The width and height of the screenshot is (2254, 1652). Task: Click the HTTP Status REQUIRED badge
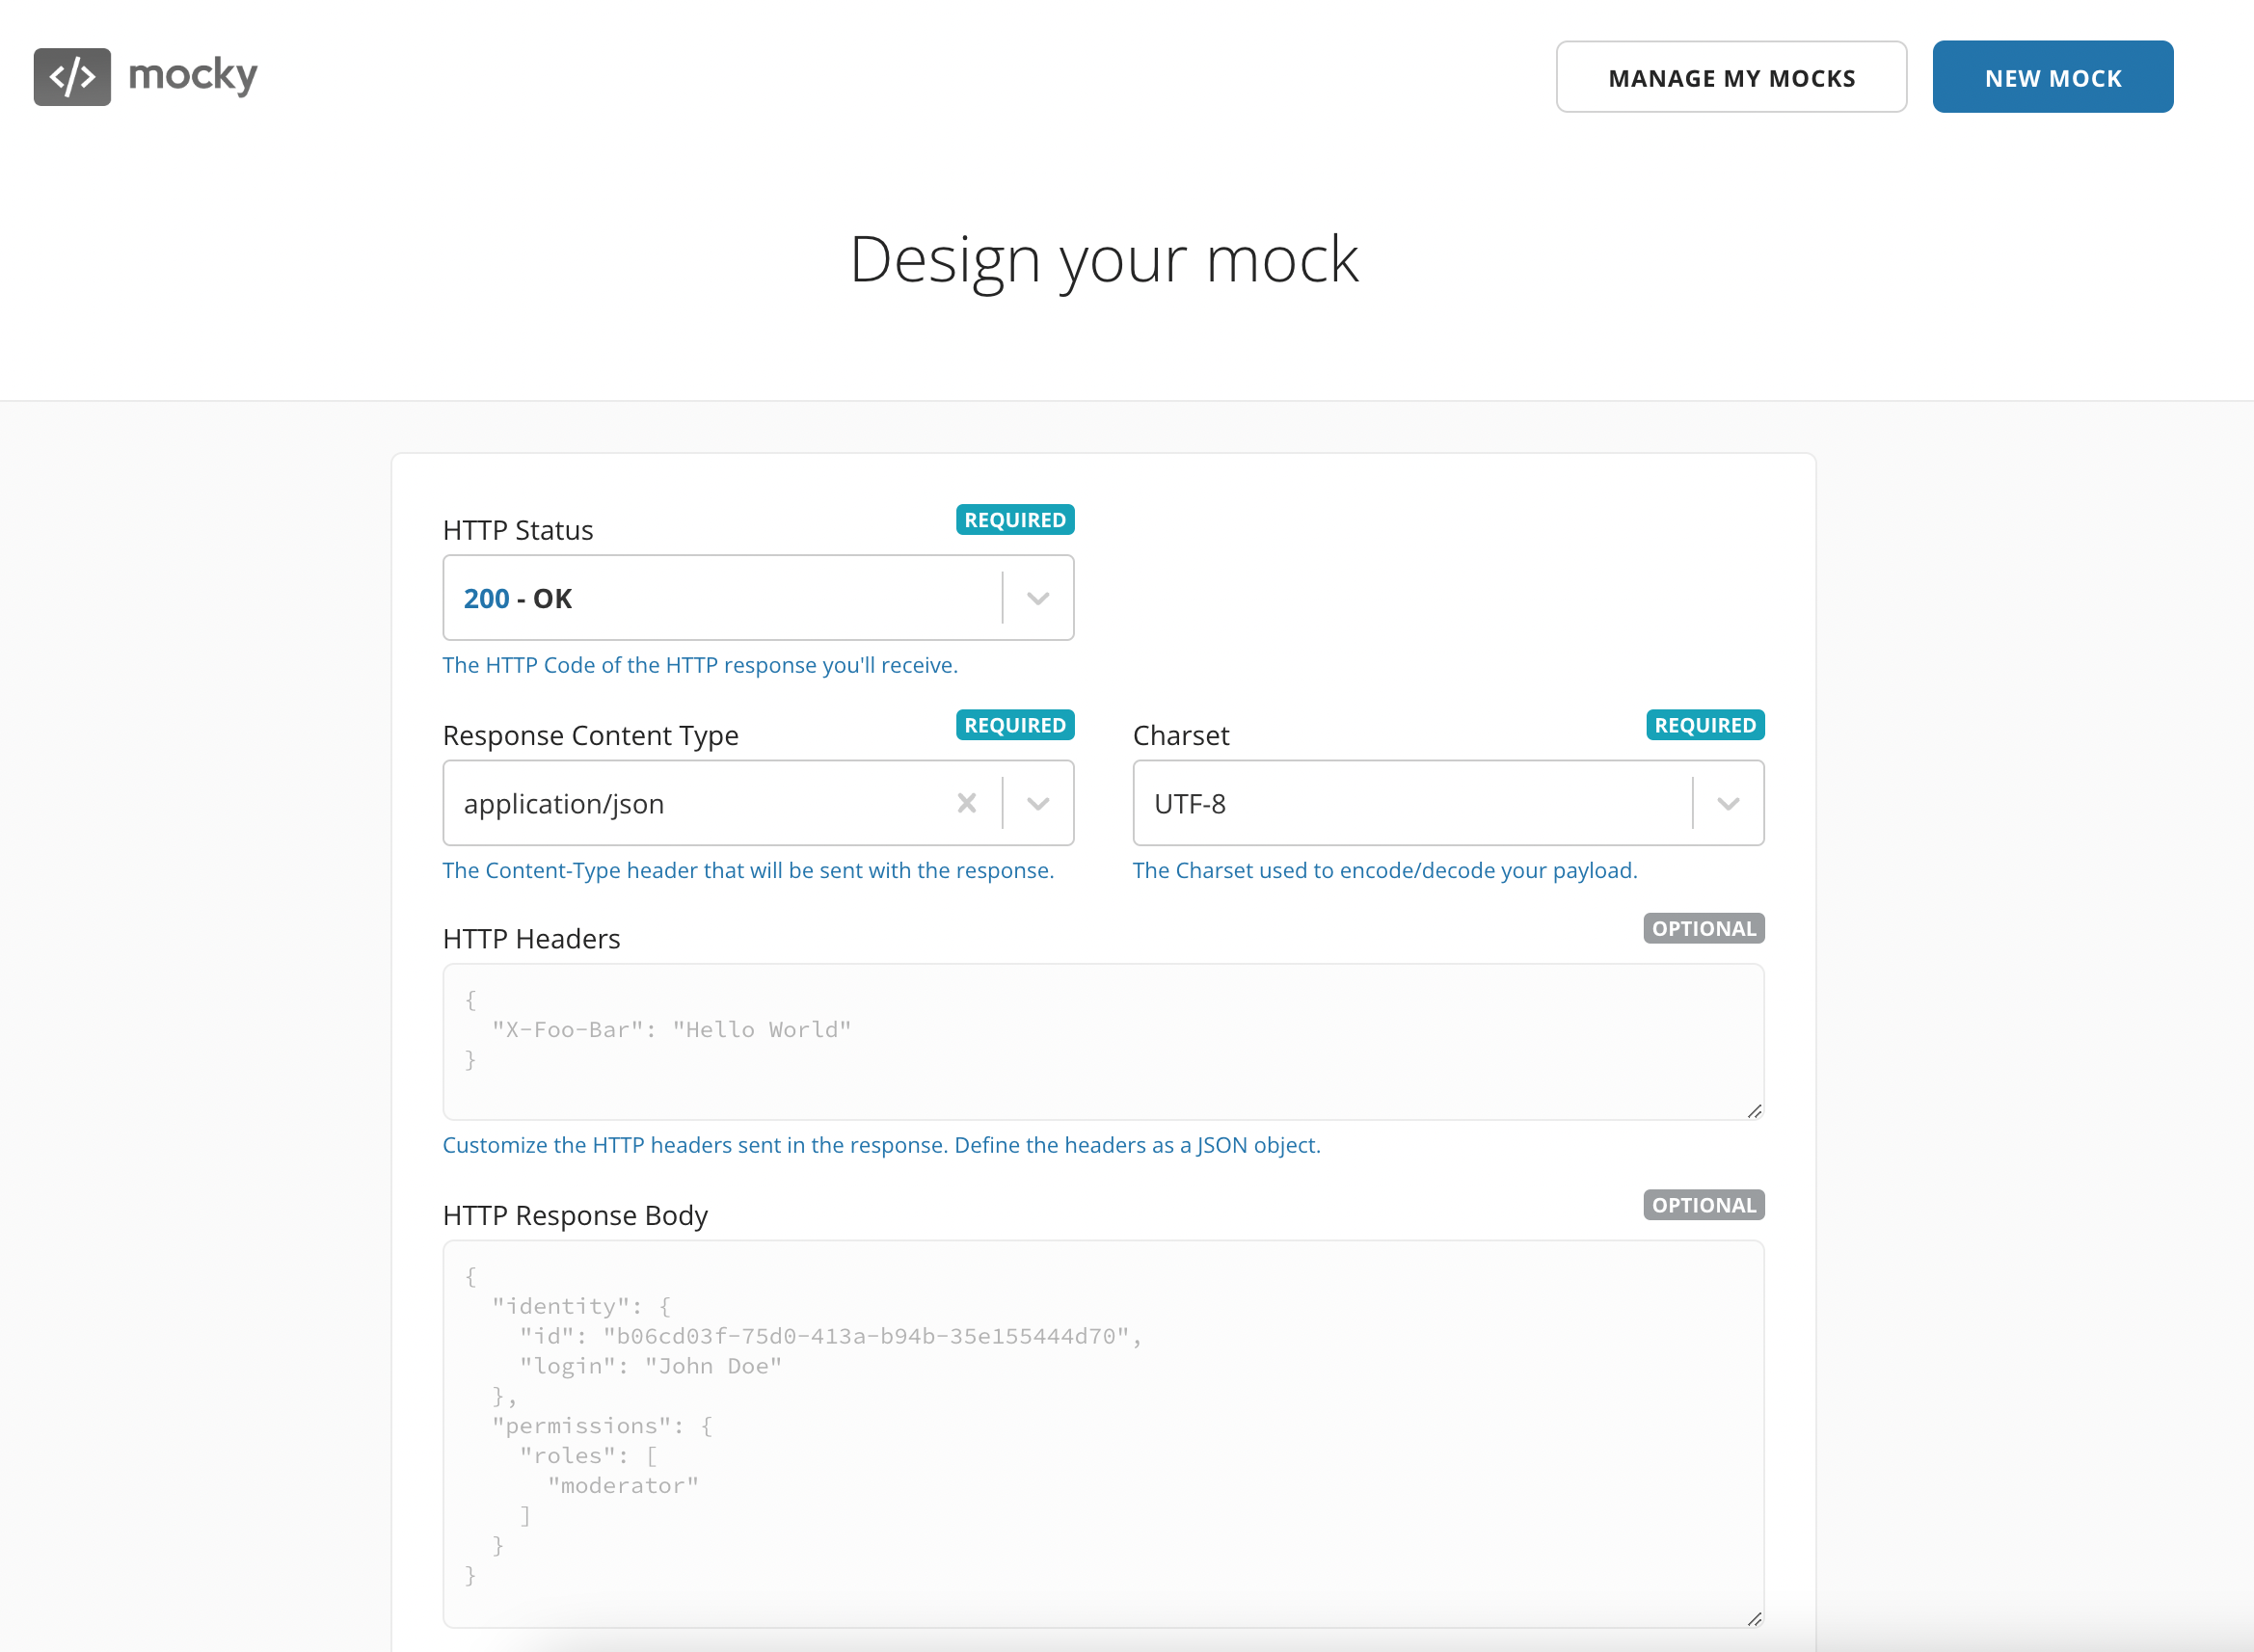tap(1014, 520)
